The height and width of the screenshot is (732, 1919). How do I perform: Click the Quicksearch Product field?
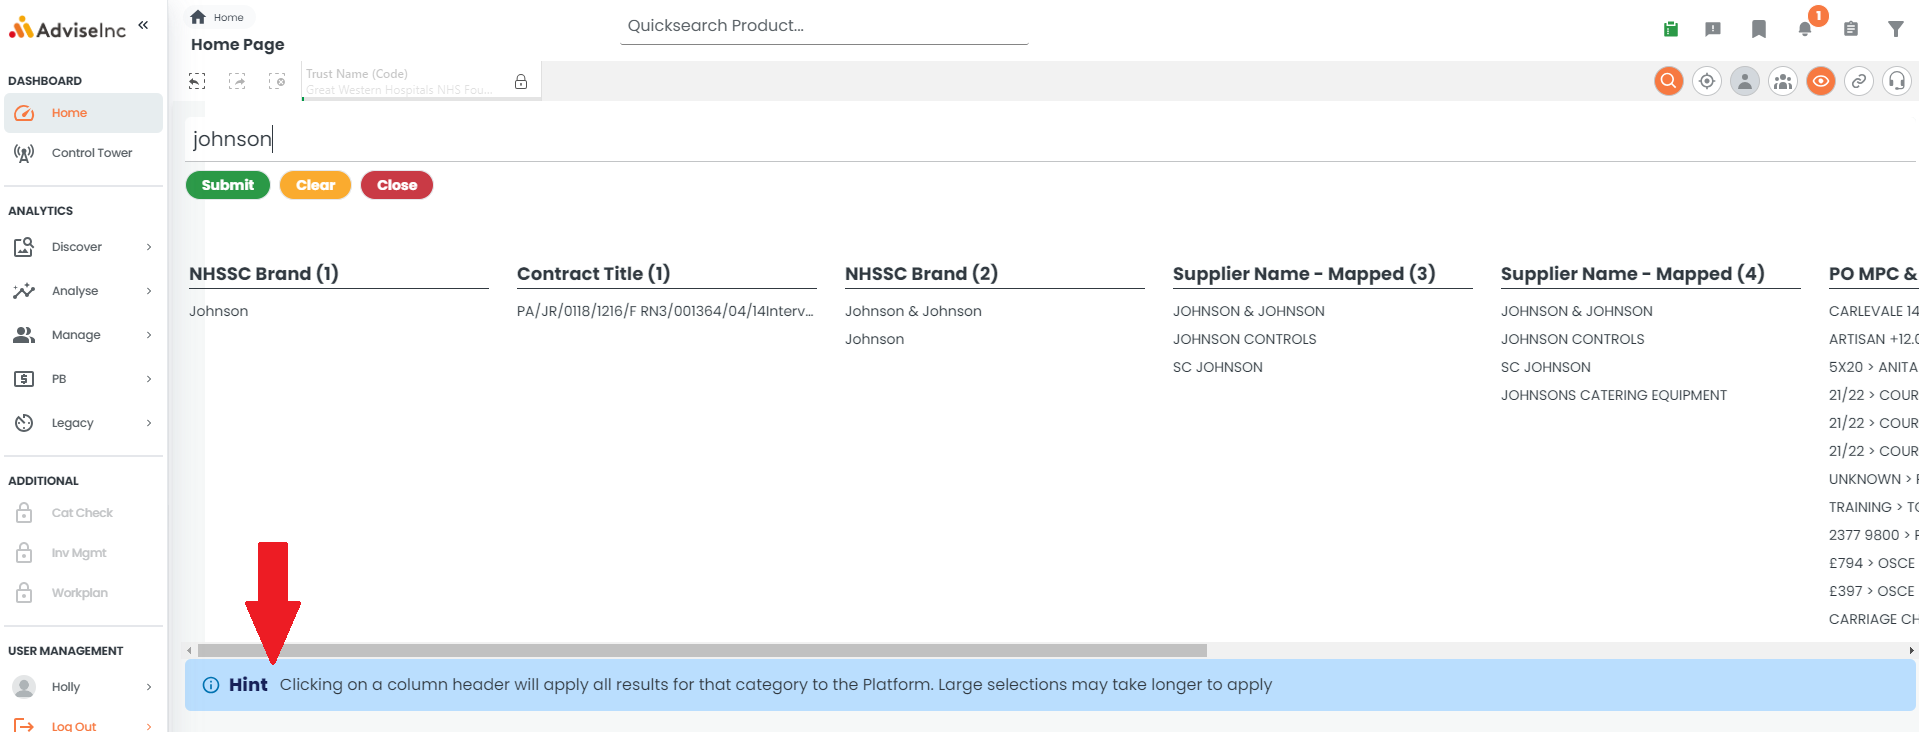824,26
